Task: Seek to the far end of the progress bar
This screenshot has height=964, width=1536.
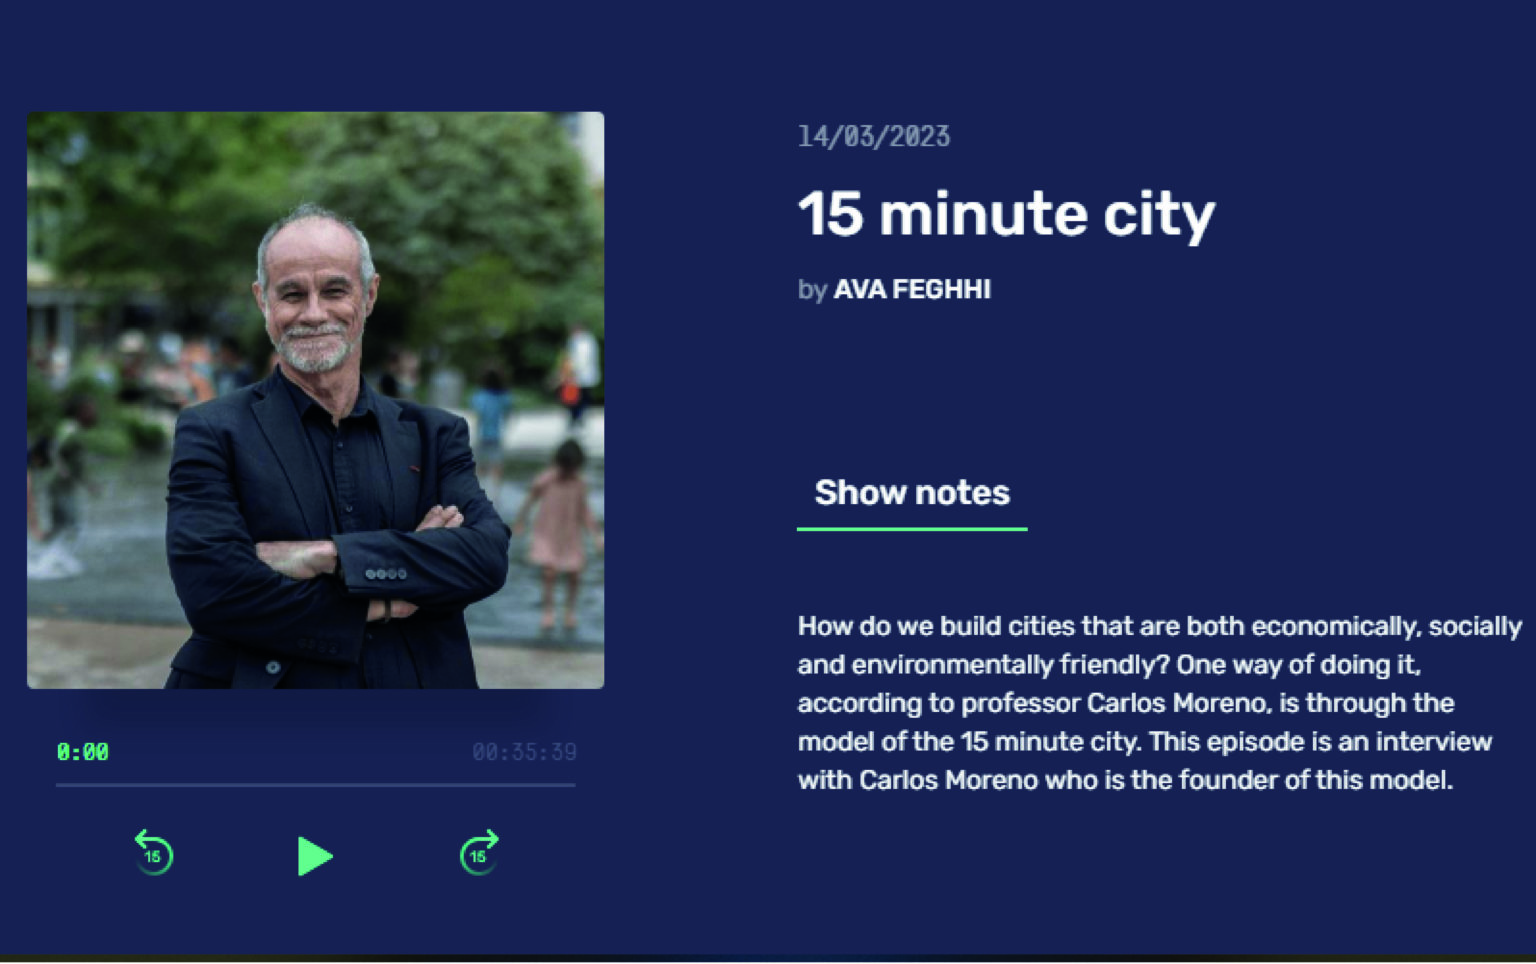Action: click(x=574, y=785)
